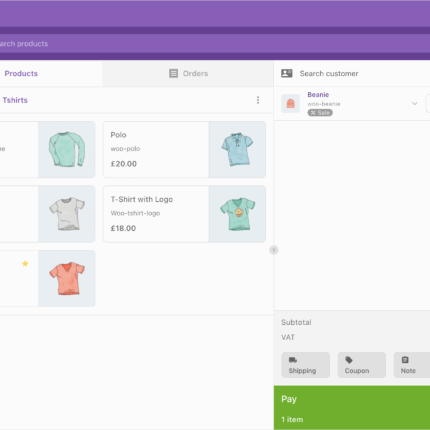Image resolution: width=430 pixels, height=430 pixels.
Task: Click the Orders list icon
Action: [x=173, y=73]
